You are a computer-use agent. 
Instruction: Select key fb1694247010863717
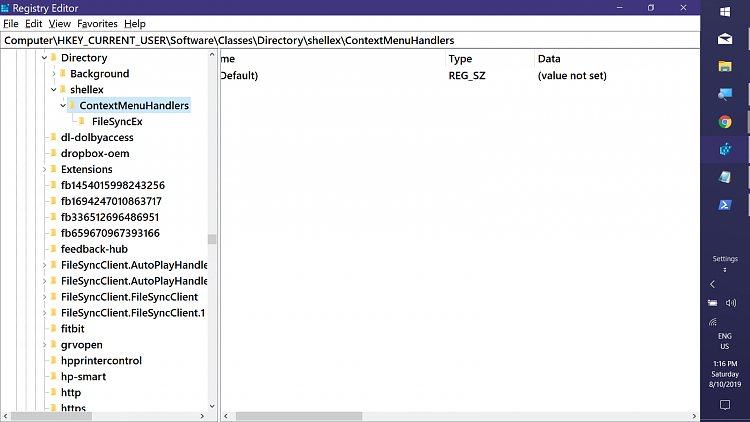[x=111, y=201]
